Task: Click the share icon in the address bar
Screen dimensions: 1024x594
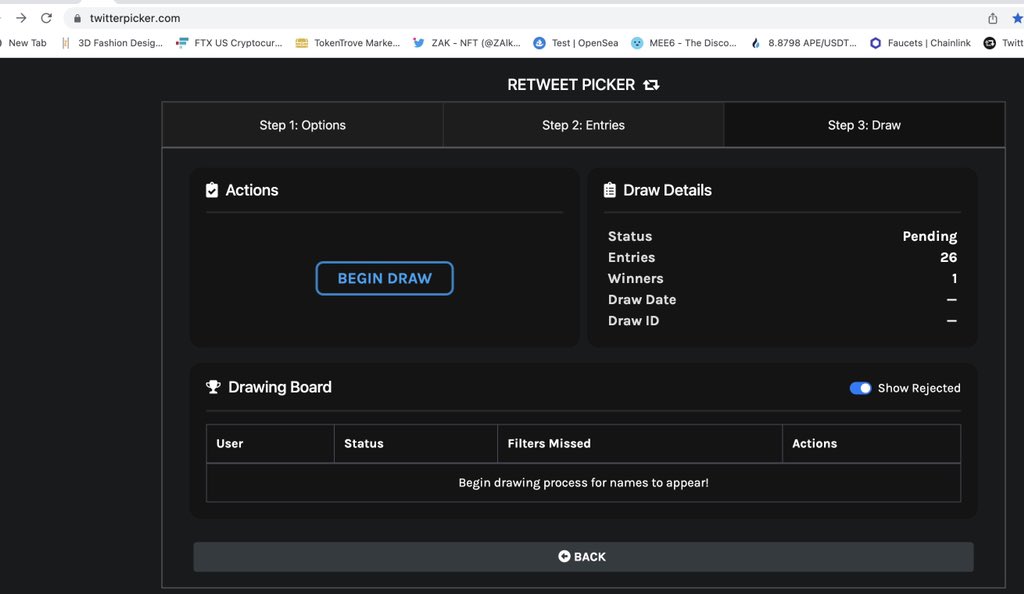Action: (993, 18)
